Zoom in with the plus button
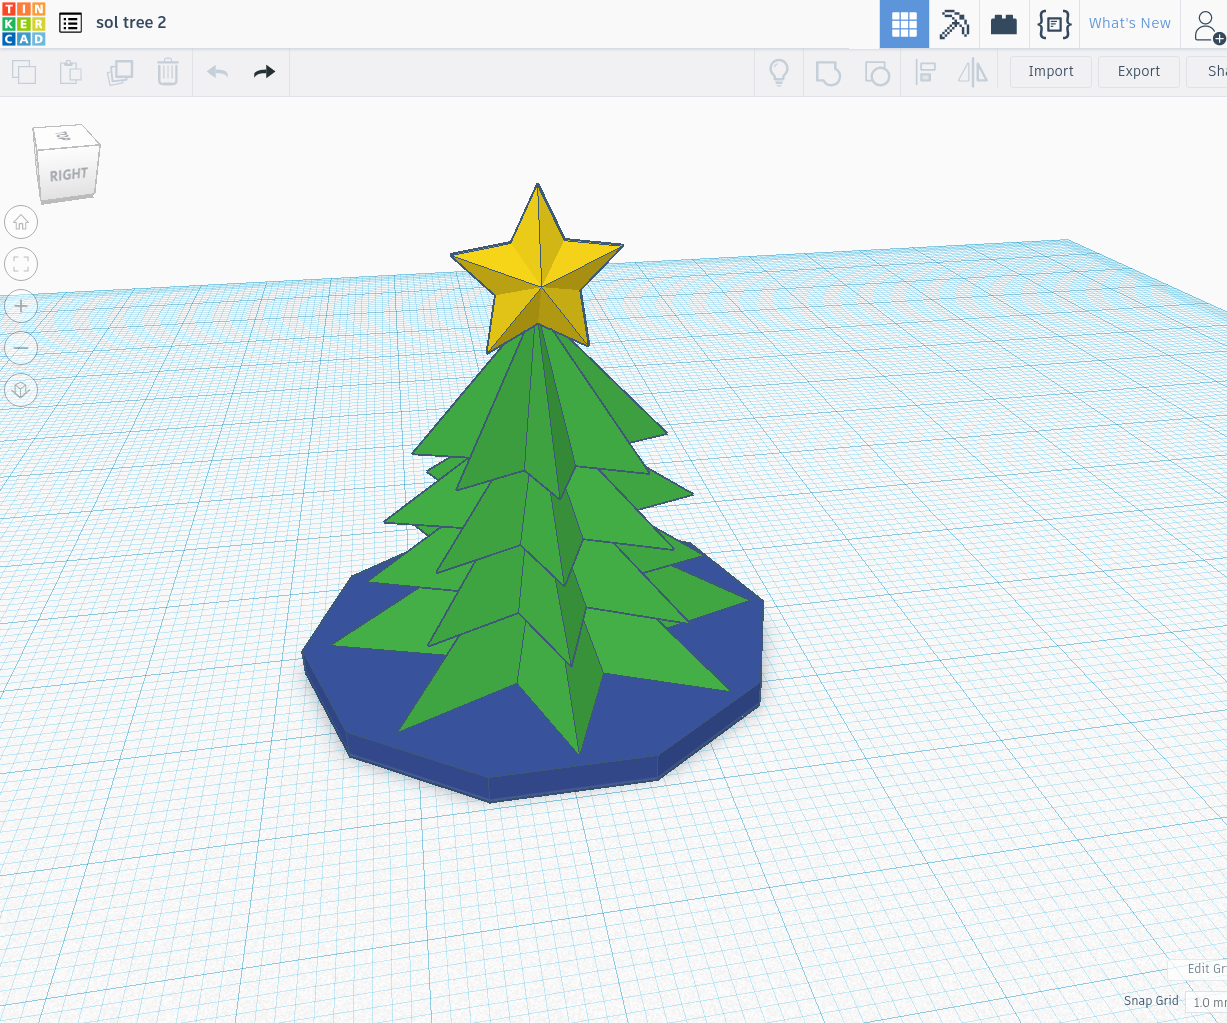Screen dimensions: 1227x1023 pyautogui.click(x=21, y=306)
